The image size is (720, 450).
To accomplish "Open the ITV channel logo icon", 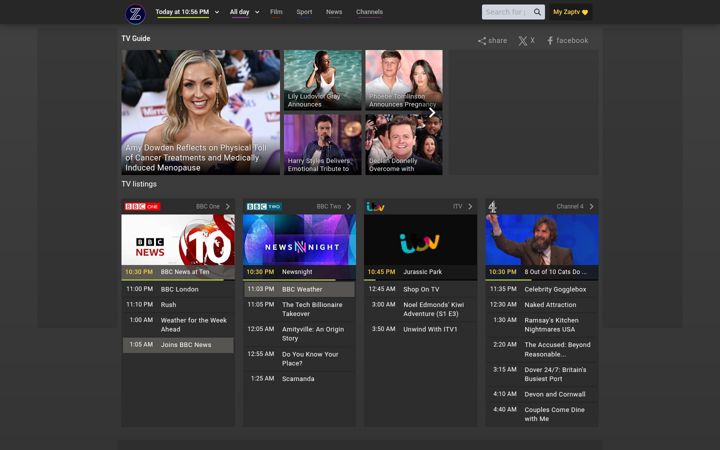I will [x=375, y=207].
